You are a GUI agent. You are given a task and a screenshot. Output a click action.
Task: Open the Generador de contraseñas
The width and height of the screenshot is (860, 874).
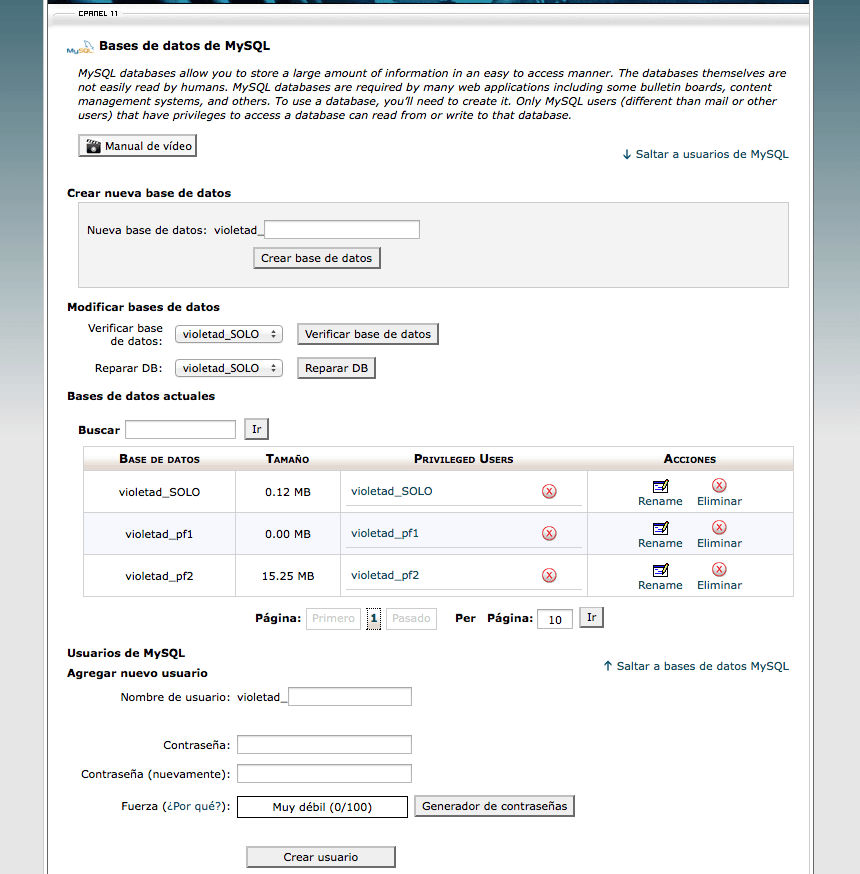click(x=494, y=806)
